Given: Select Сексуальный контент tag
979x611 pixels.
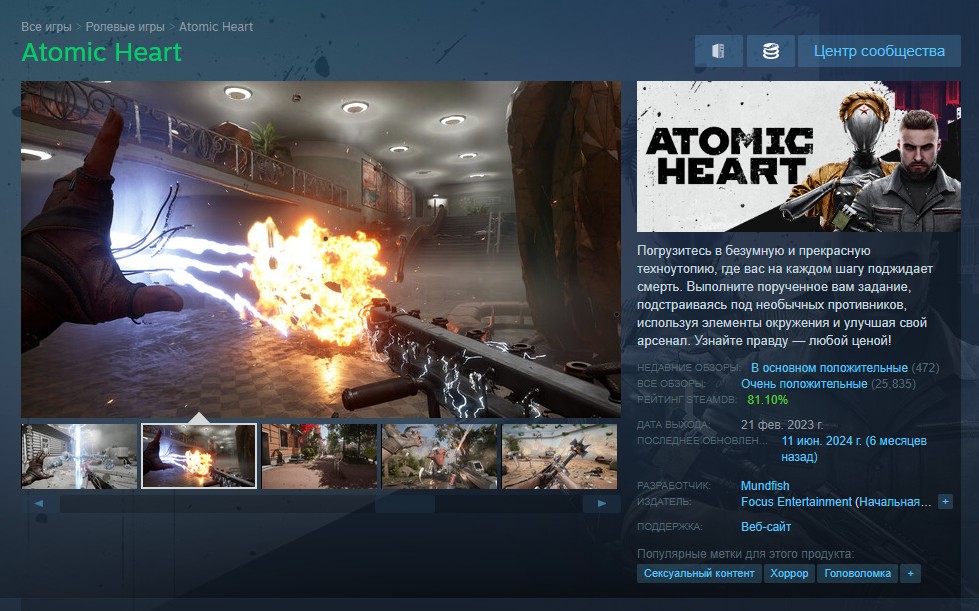Looking at the screenshot, I should point(699,574).
